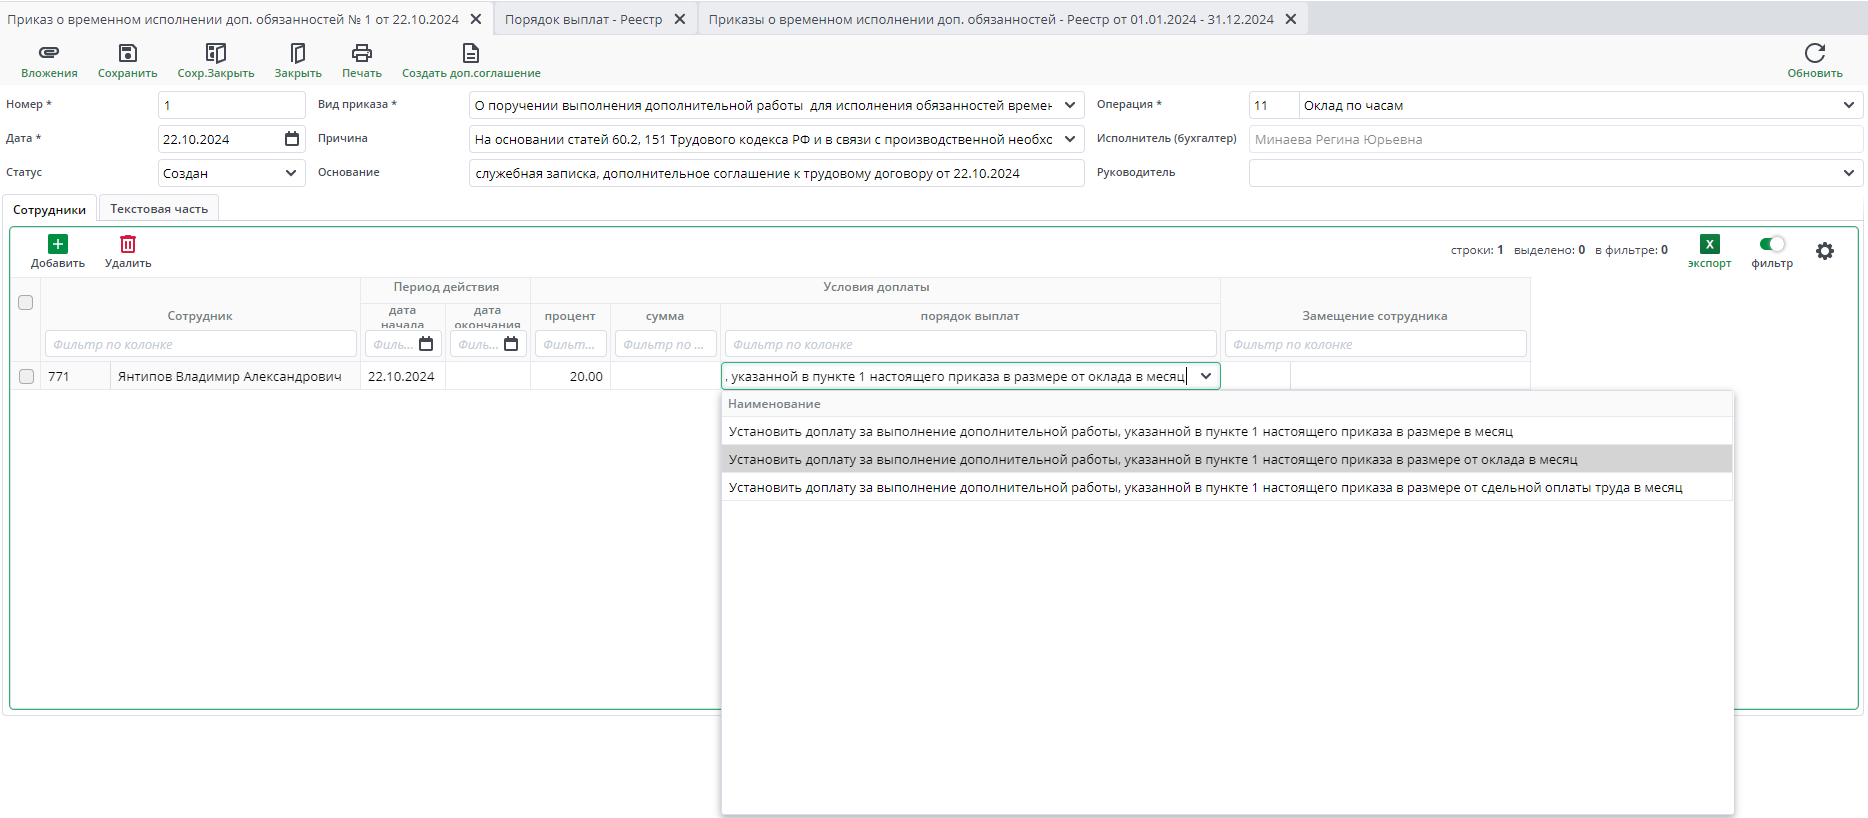This screenshot has height=818, width=1868.
Task: Switch to Порядок выплат - Реестр tab
Action: tap(583, 19)
